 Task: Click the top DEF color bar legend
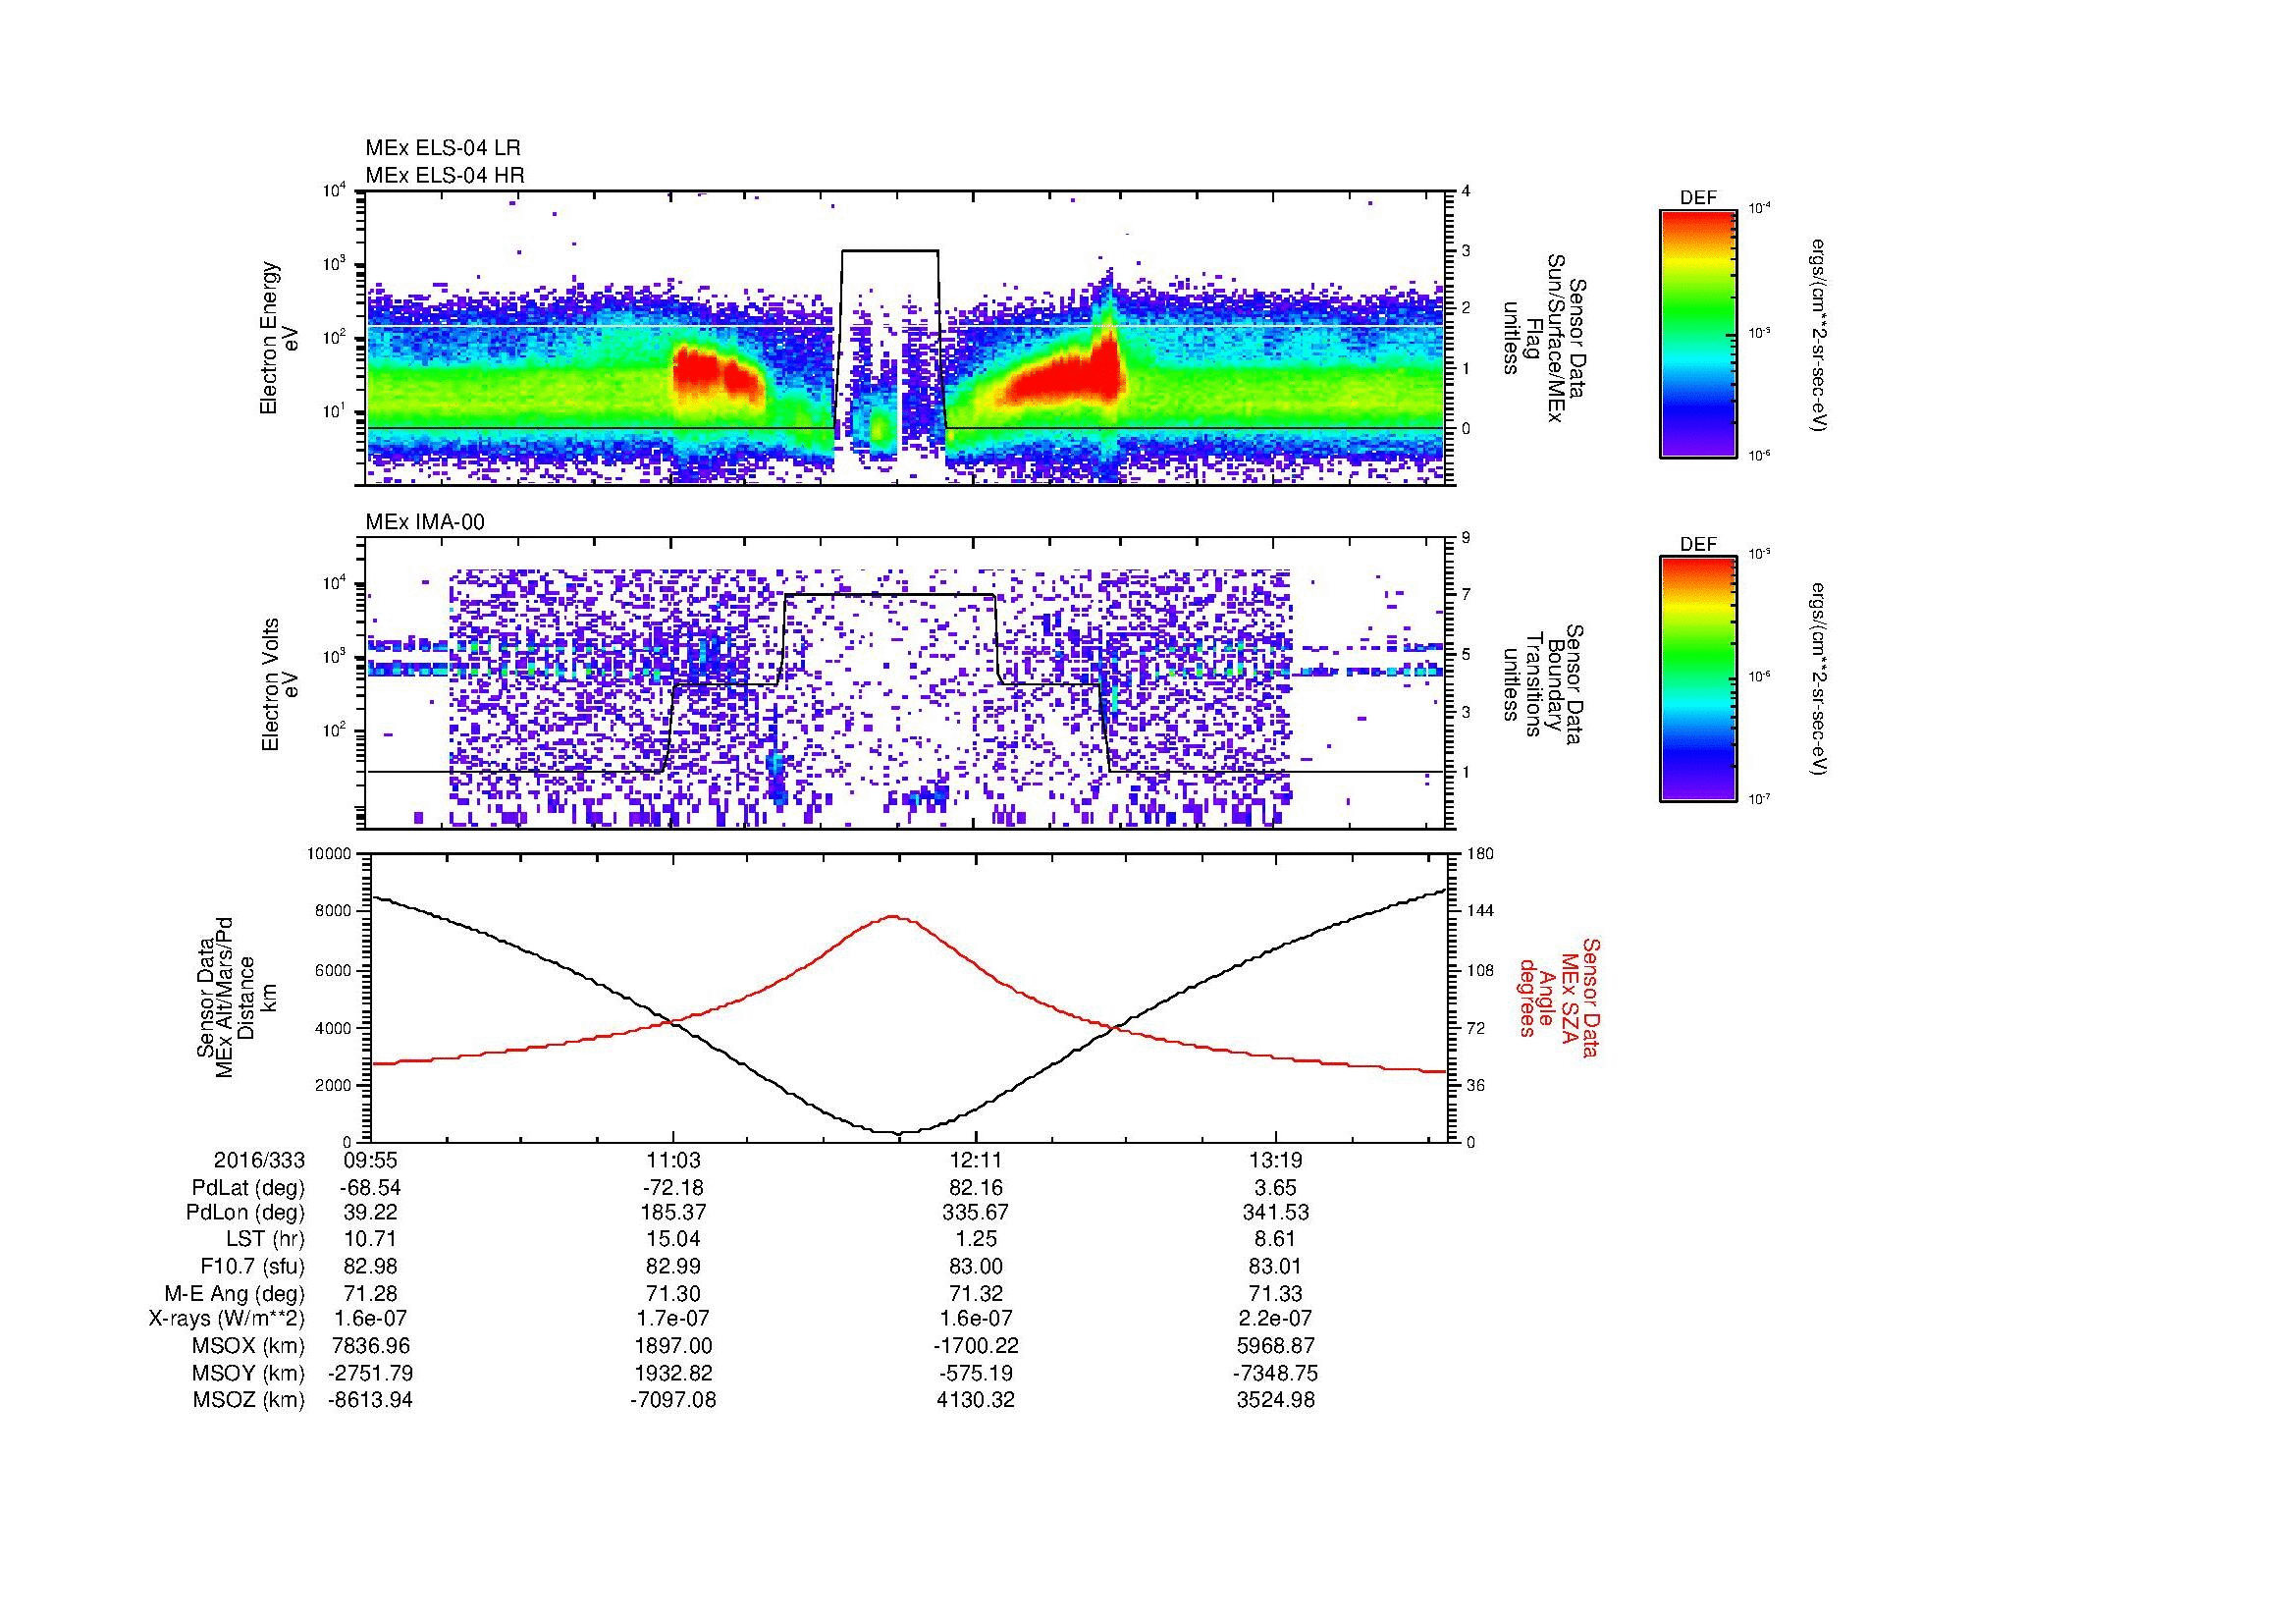(1698, 333)
